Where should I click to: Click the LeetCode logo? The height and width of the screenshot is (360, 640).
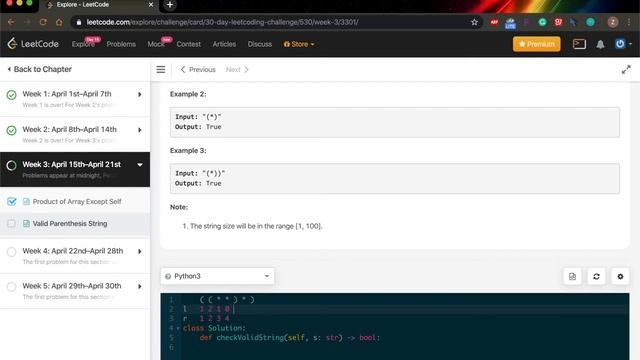[x=33, y=44]
